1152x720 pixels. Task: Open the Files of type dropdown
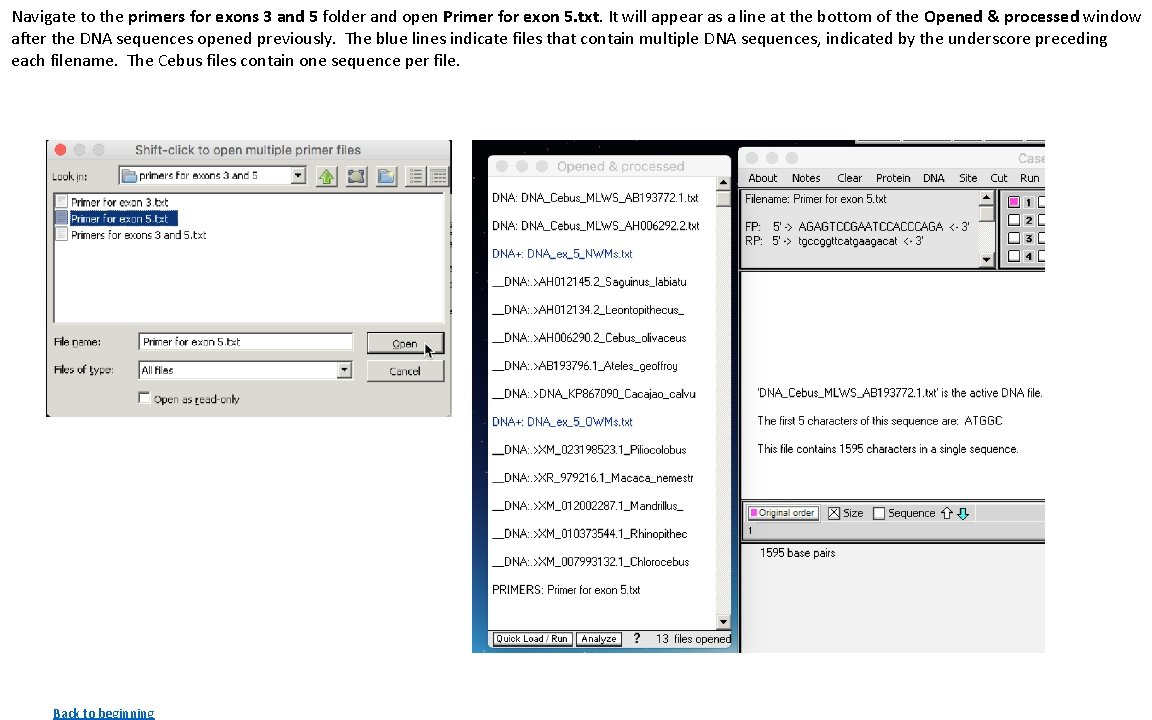(344, 370)
